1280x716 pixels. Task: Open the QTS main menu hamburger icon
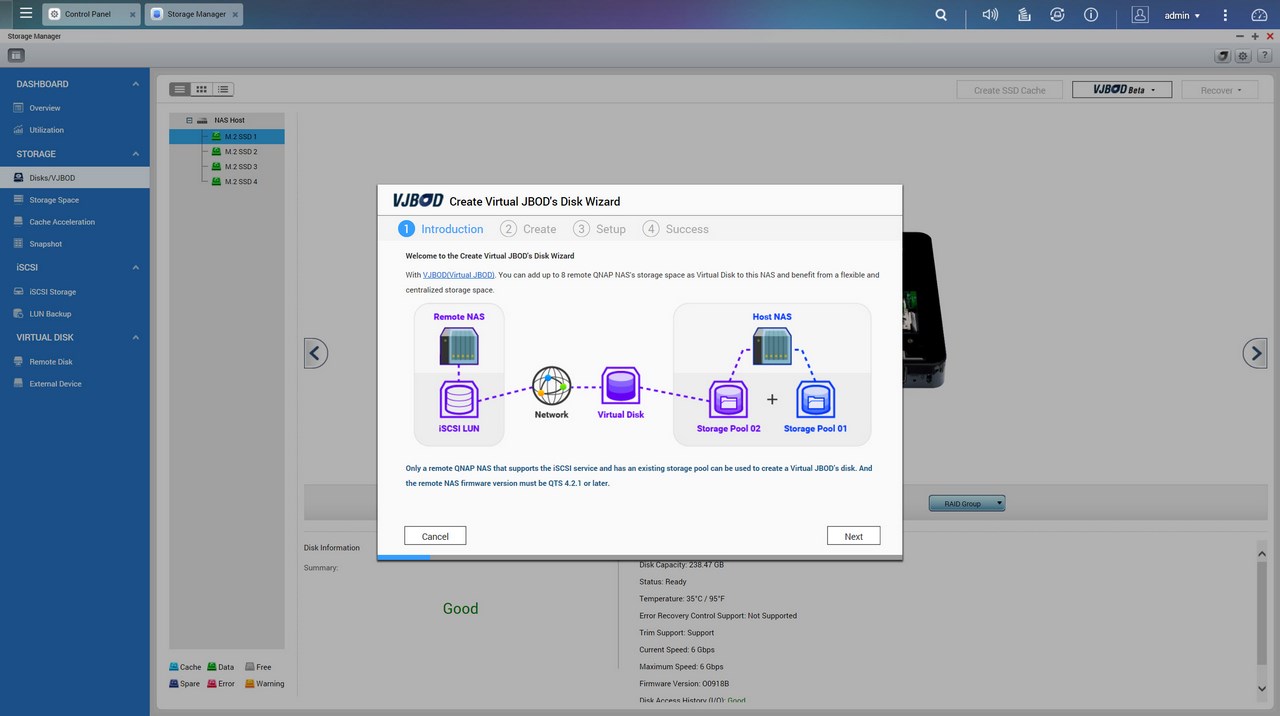25,14
